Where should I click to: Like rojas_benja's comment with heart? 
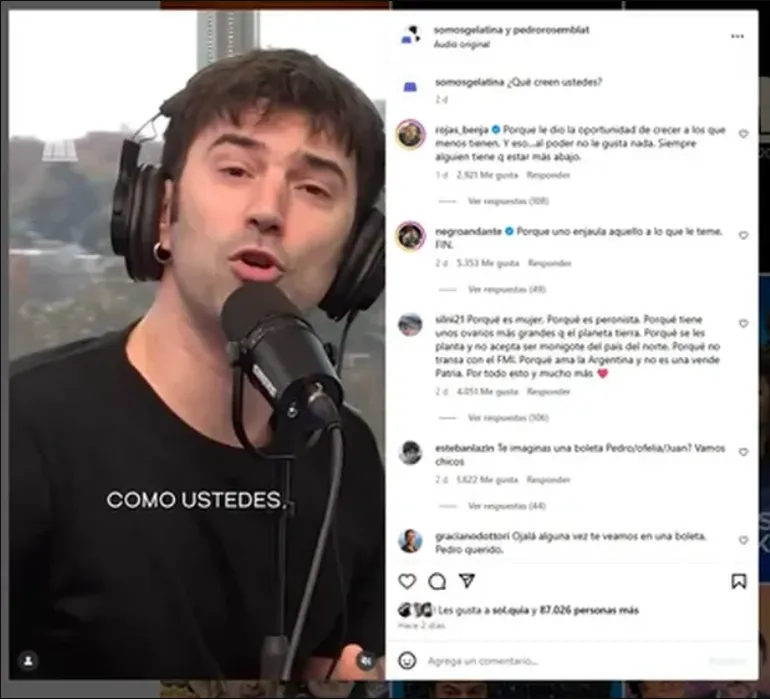point(743,134)
